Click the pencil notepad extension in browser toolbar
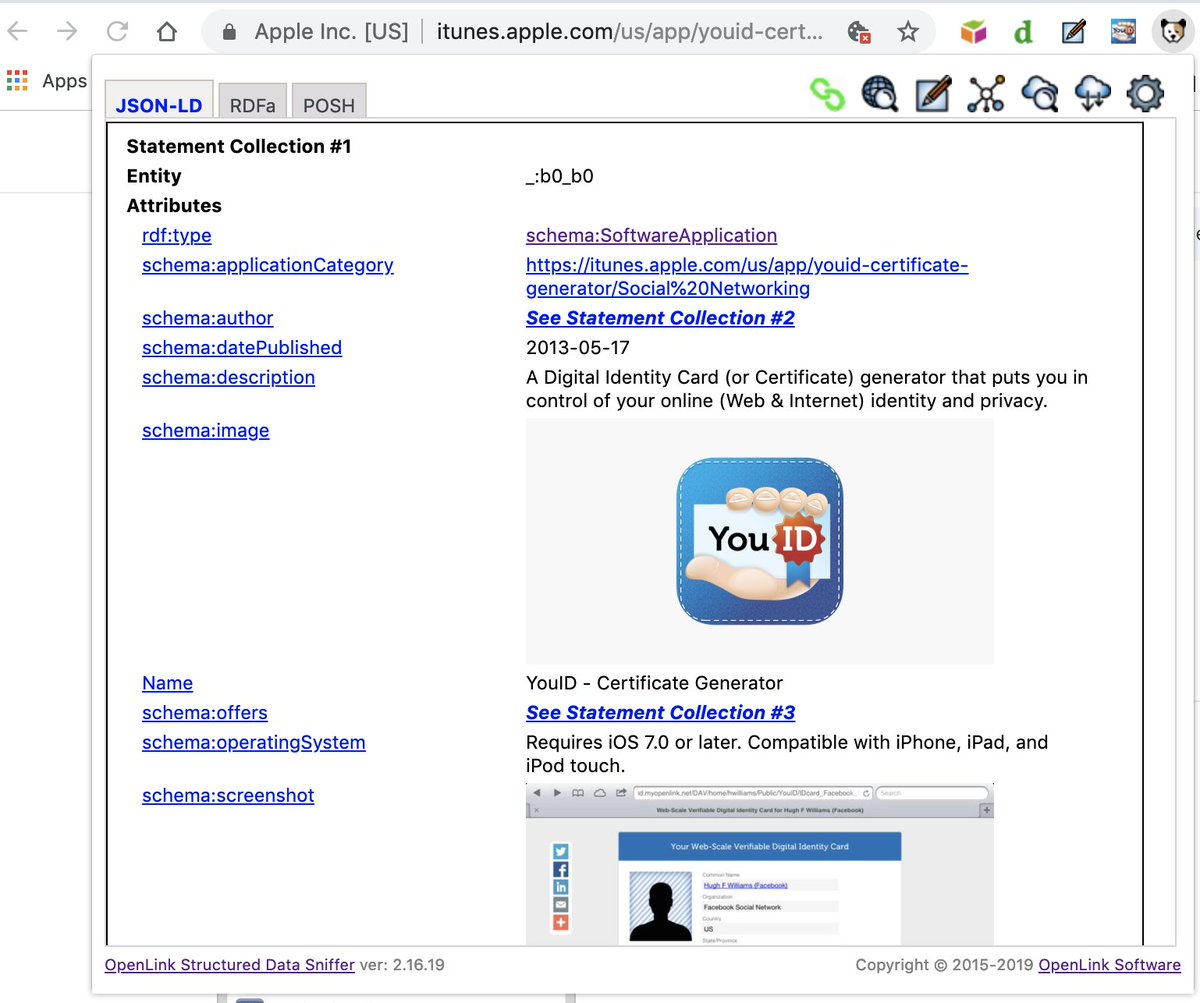The width and height of the screenshot is (1200, 1003). [1073, 32]
